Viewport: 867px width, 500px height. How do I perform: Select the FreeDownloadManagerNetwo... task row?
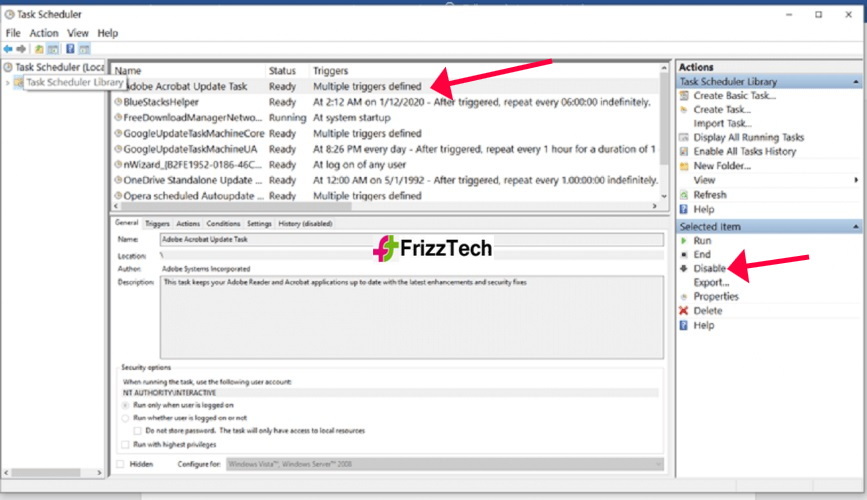coord(386,118)
